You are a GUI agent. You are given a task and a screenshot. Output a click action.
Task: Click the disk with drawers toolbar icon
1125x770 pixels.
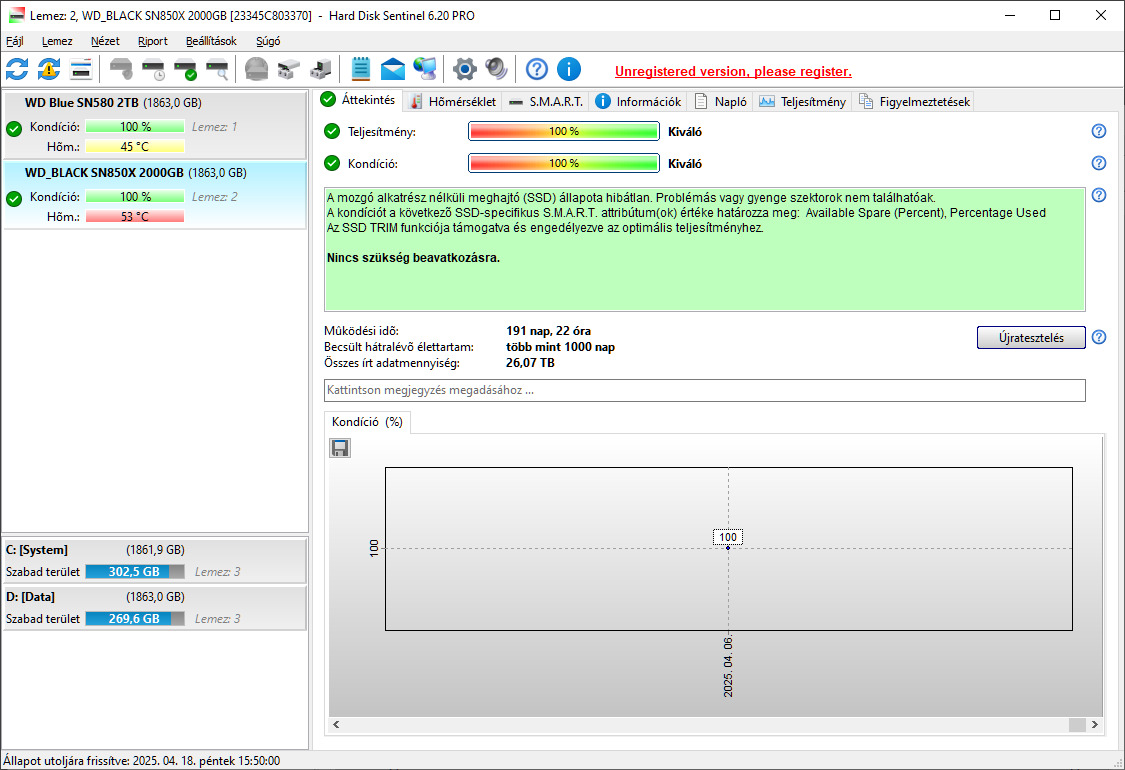pos(288,70)
